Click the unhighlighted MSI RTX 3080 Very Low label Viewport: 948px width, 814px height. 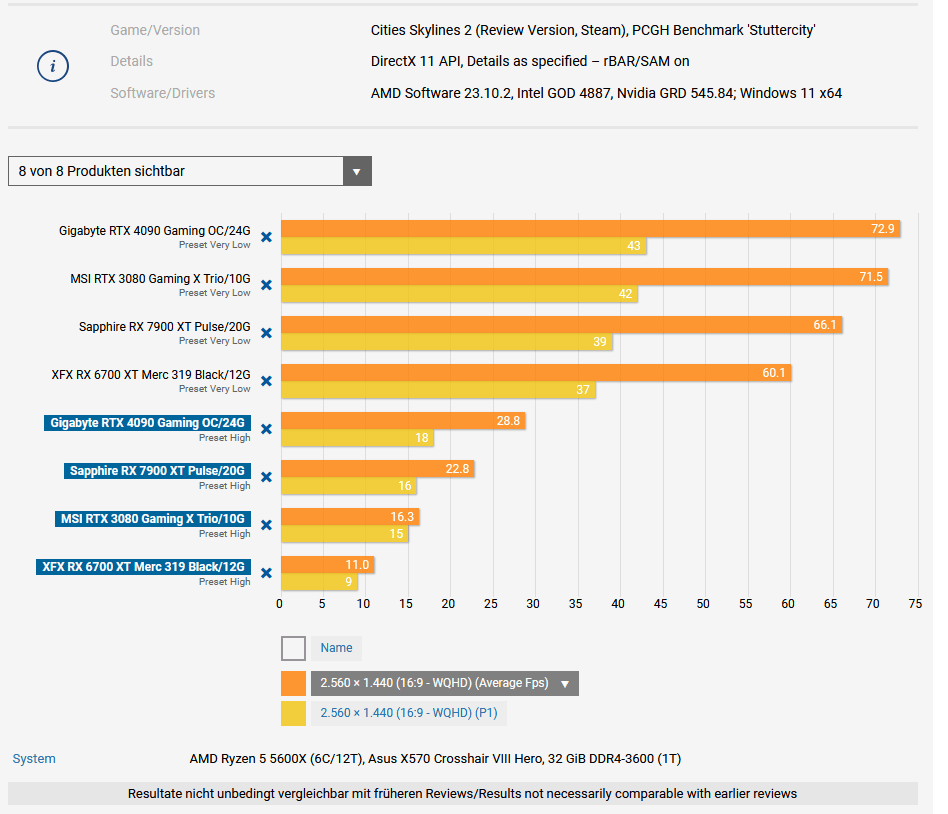coord(160,279)
